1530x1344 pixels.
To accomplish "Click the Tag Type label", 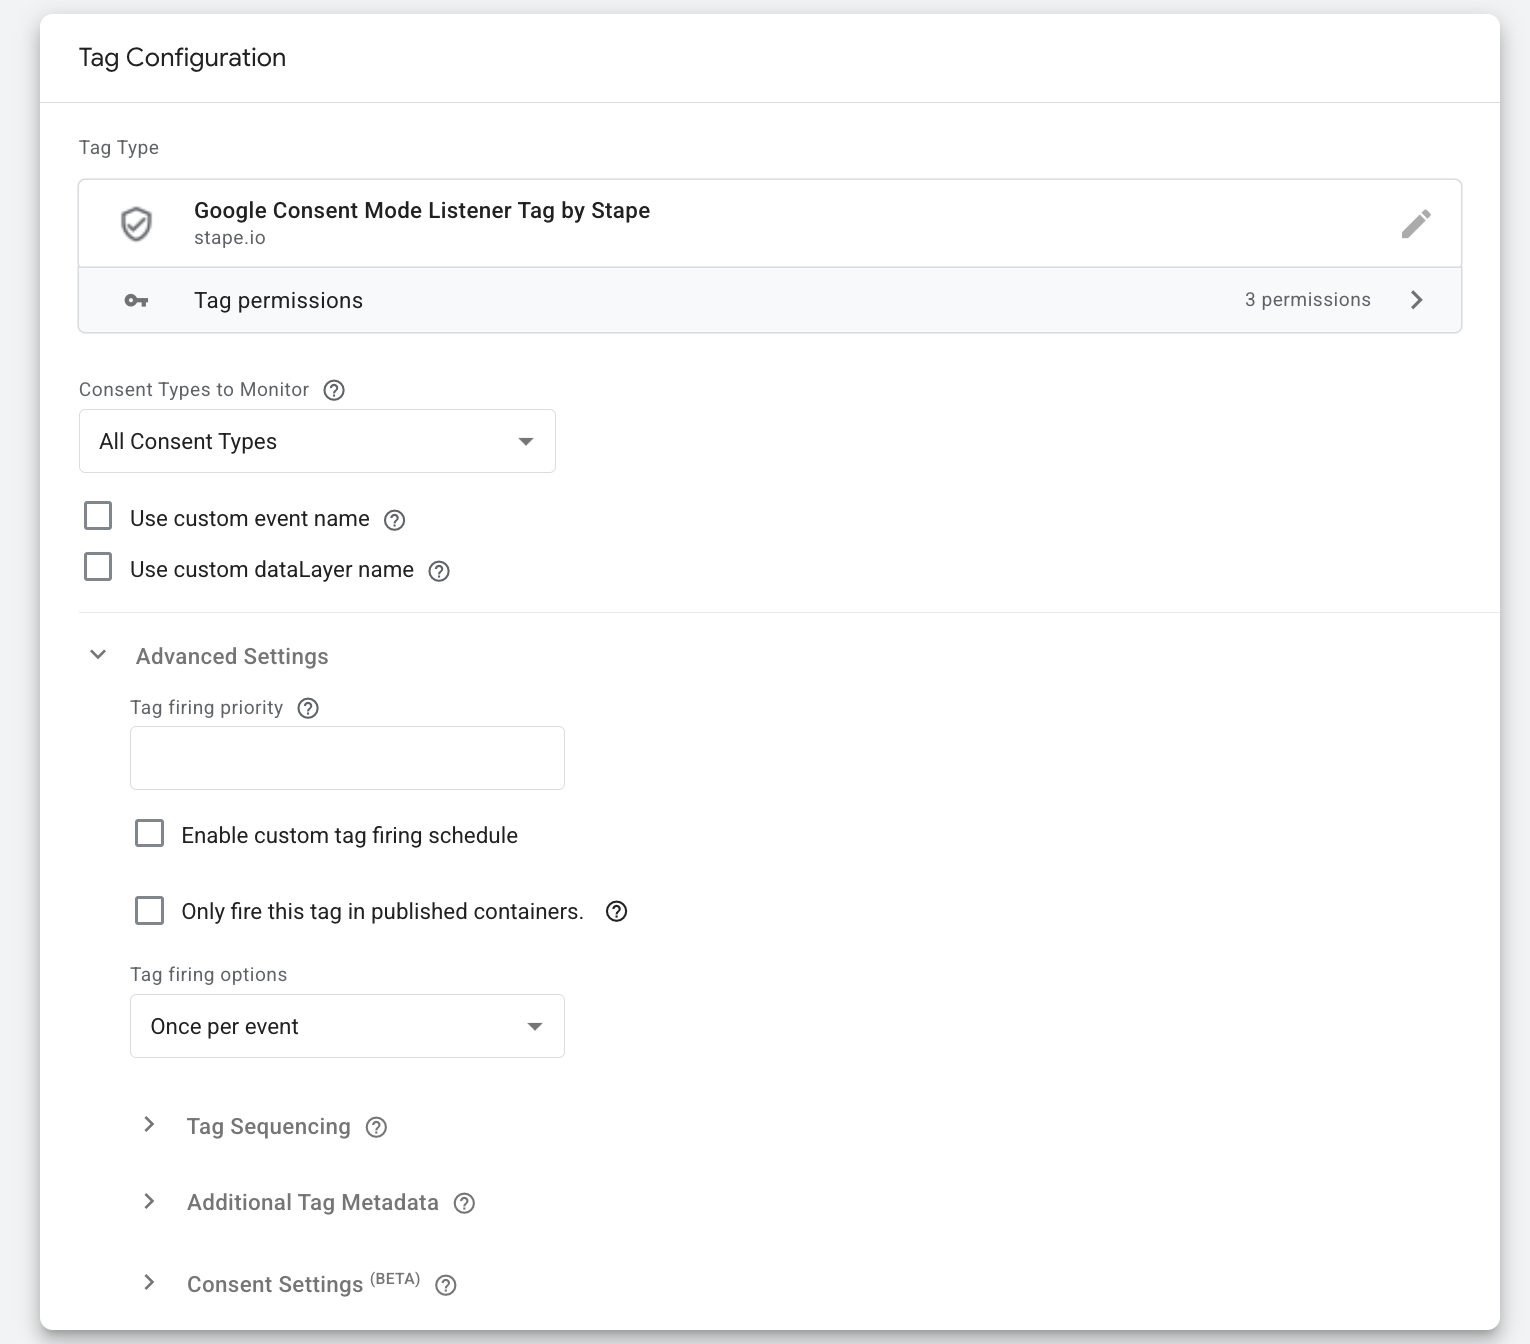I will tap(119, 148).
